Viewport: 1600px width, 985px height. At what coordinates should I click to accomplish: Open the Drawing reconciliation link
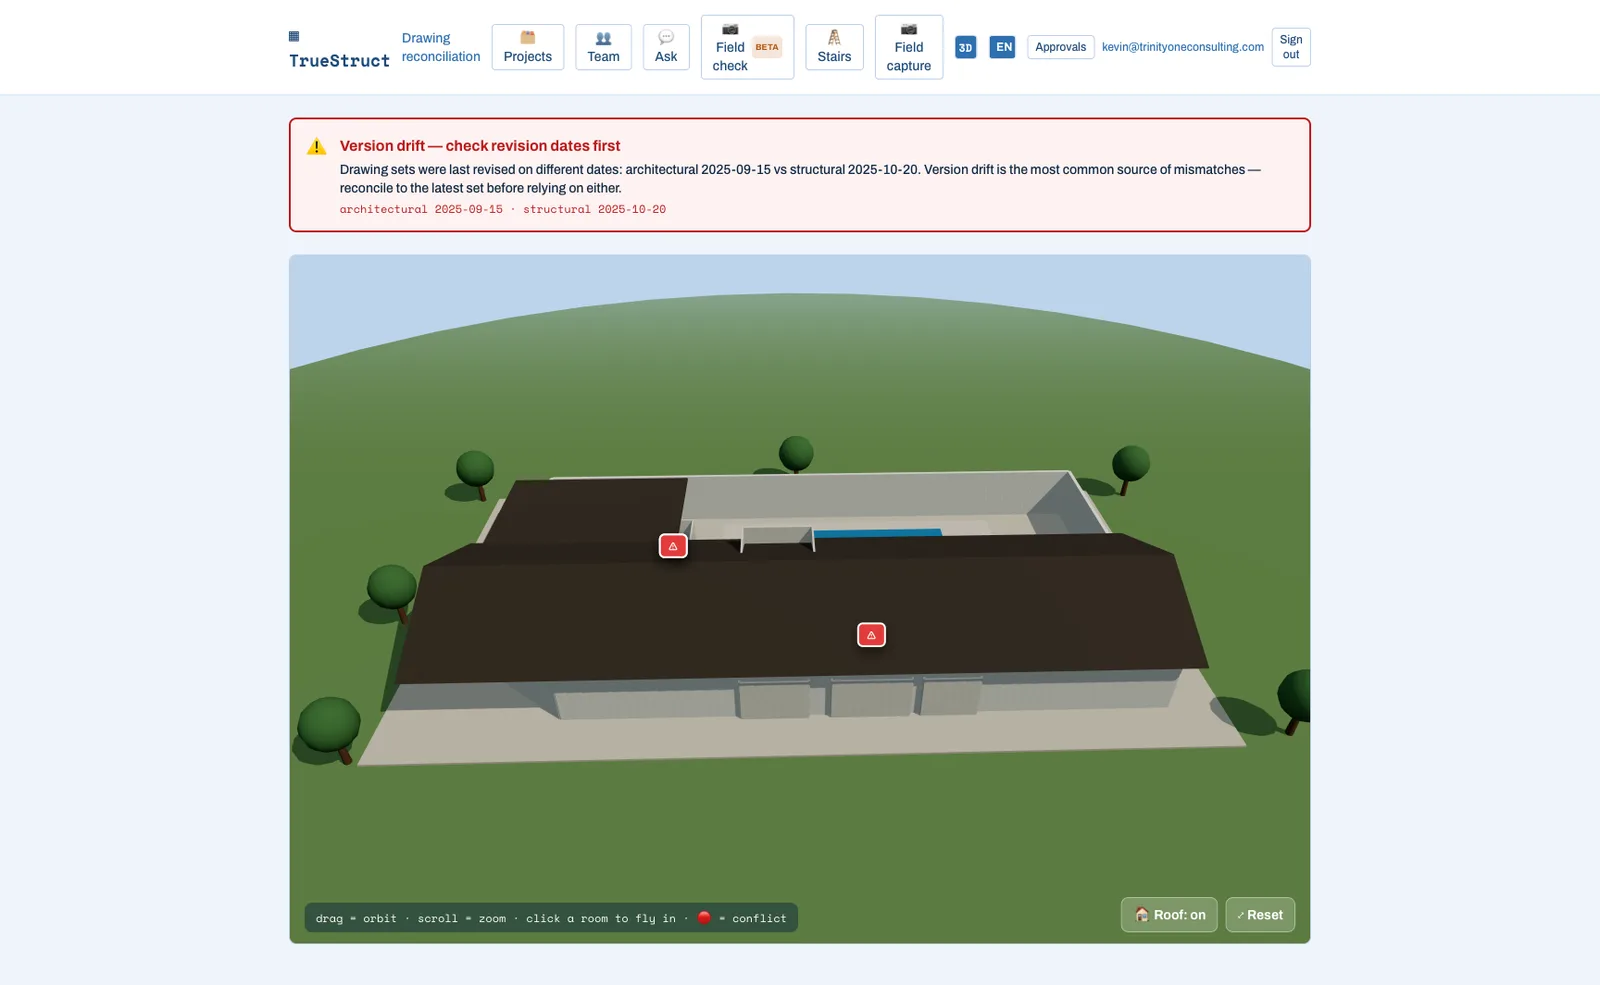click(441, 47)
